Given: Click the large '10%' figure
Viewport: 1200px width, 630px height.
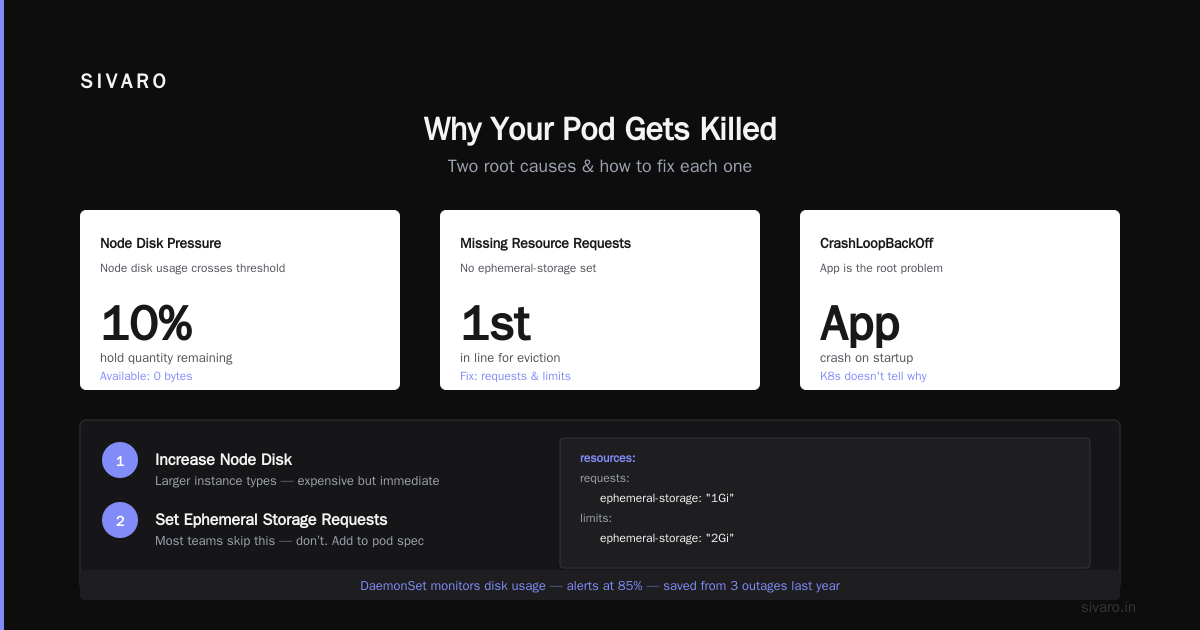Looking at the screenshot, I should tap(146, 323).
